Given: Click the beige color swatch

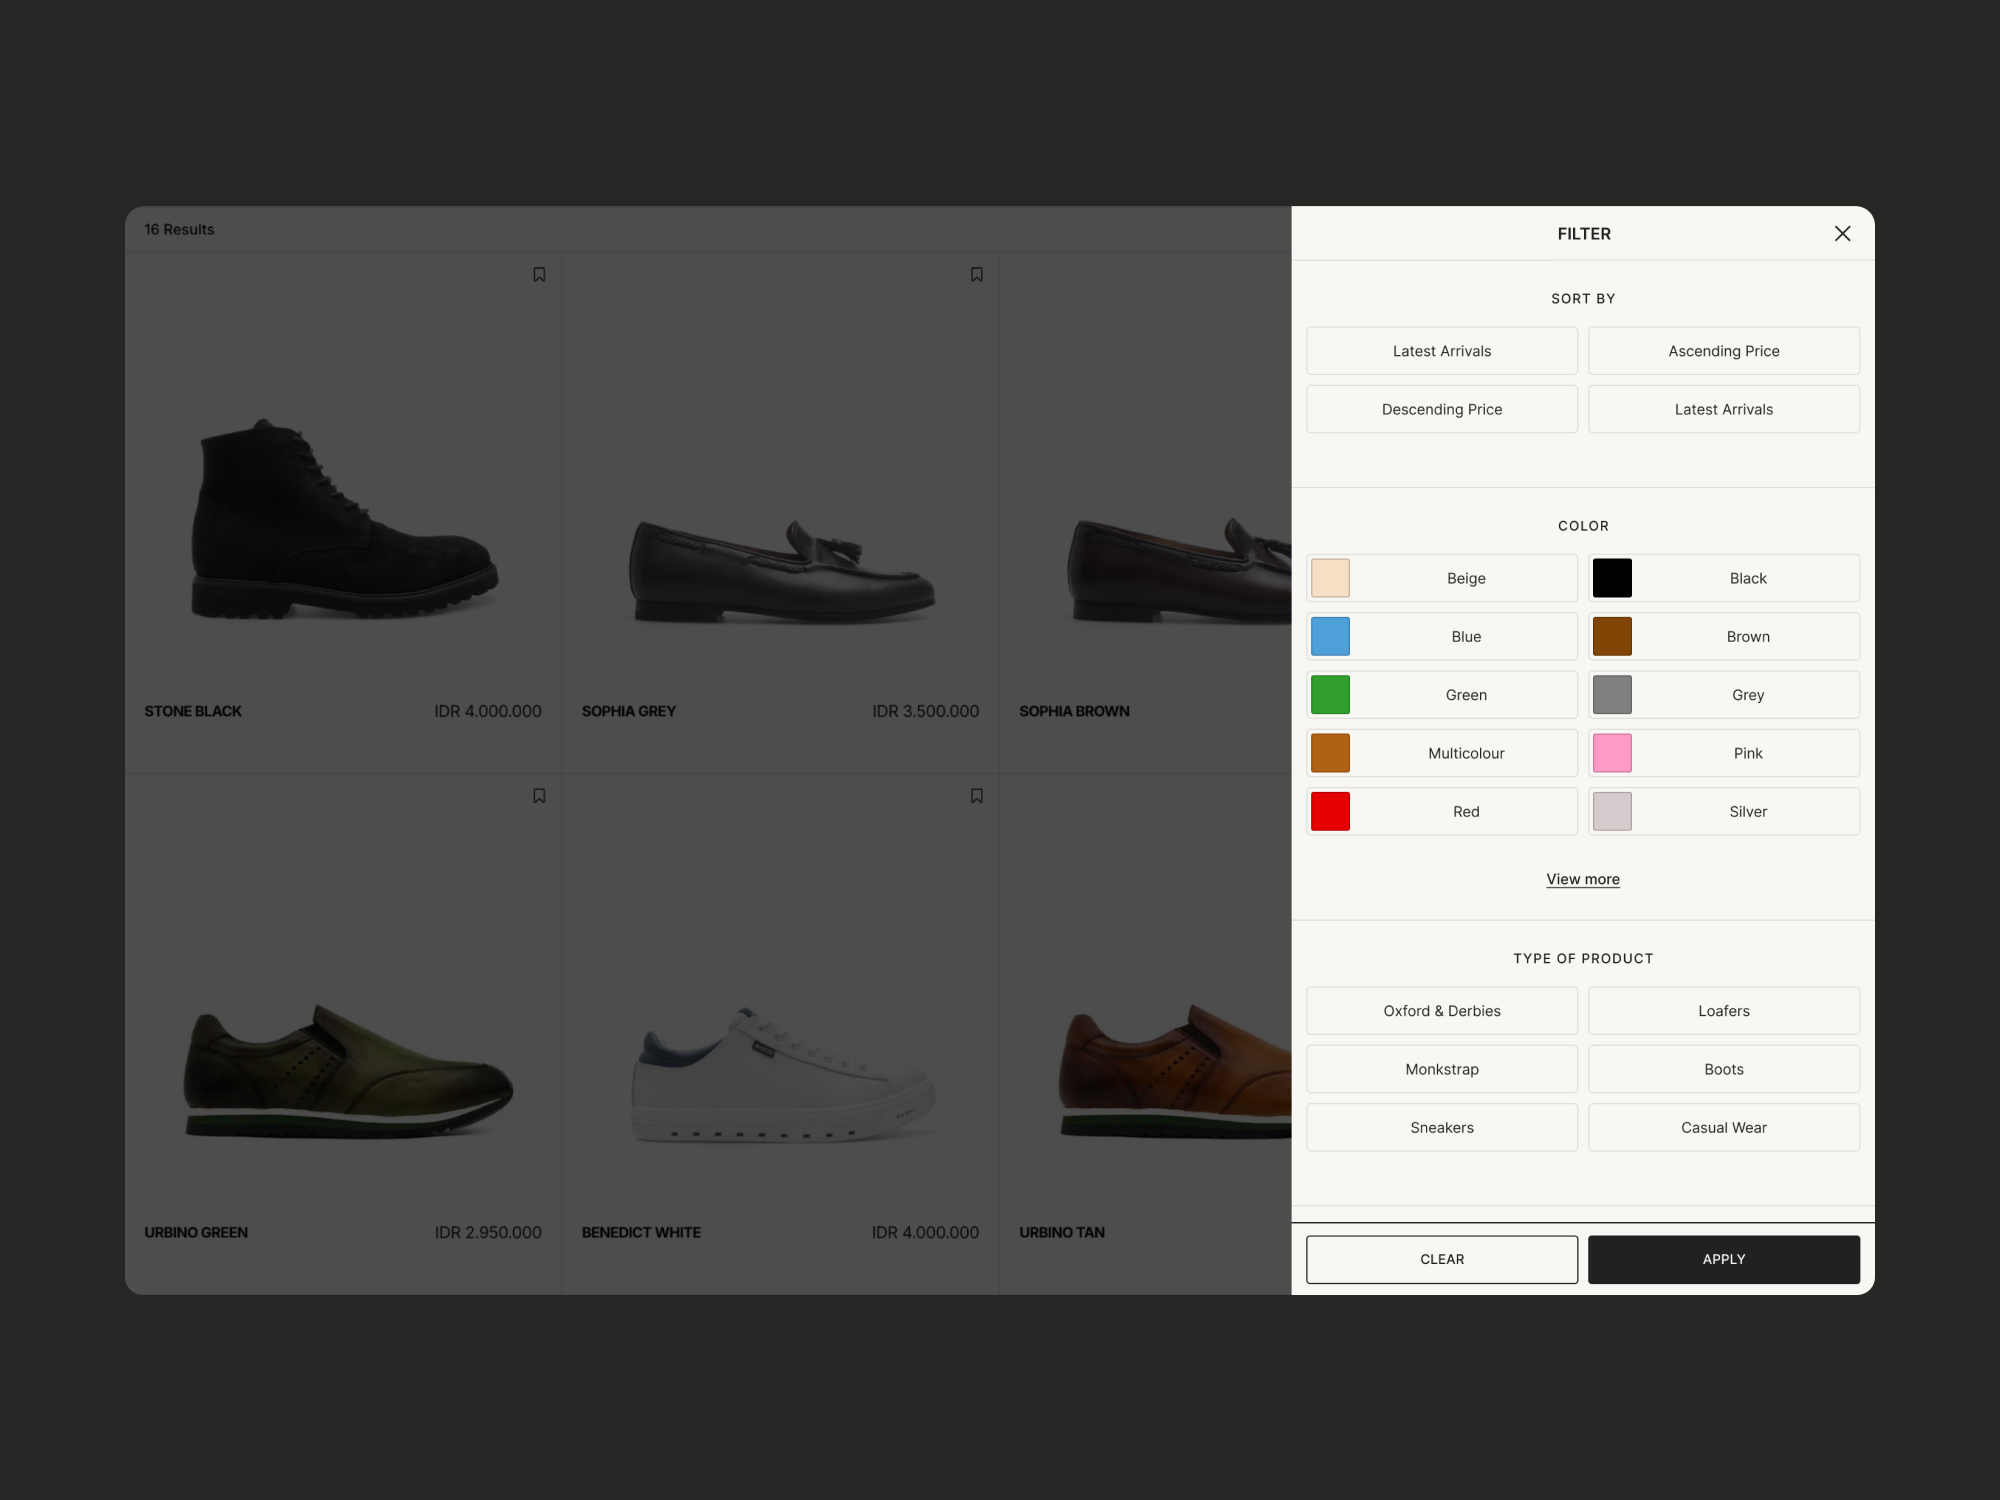Looking at the screenshot, I should point(1330,578).
